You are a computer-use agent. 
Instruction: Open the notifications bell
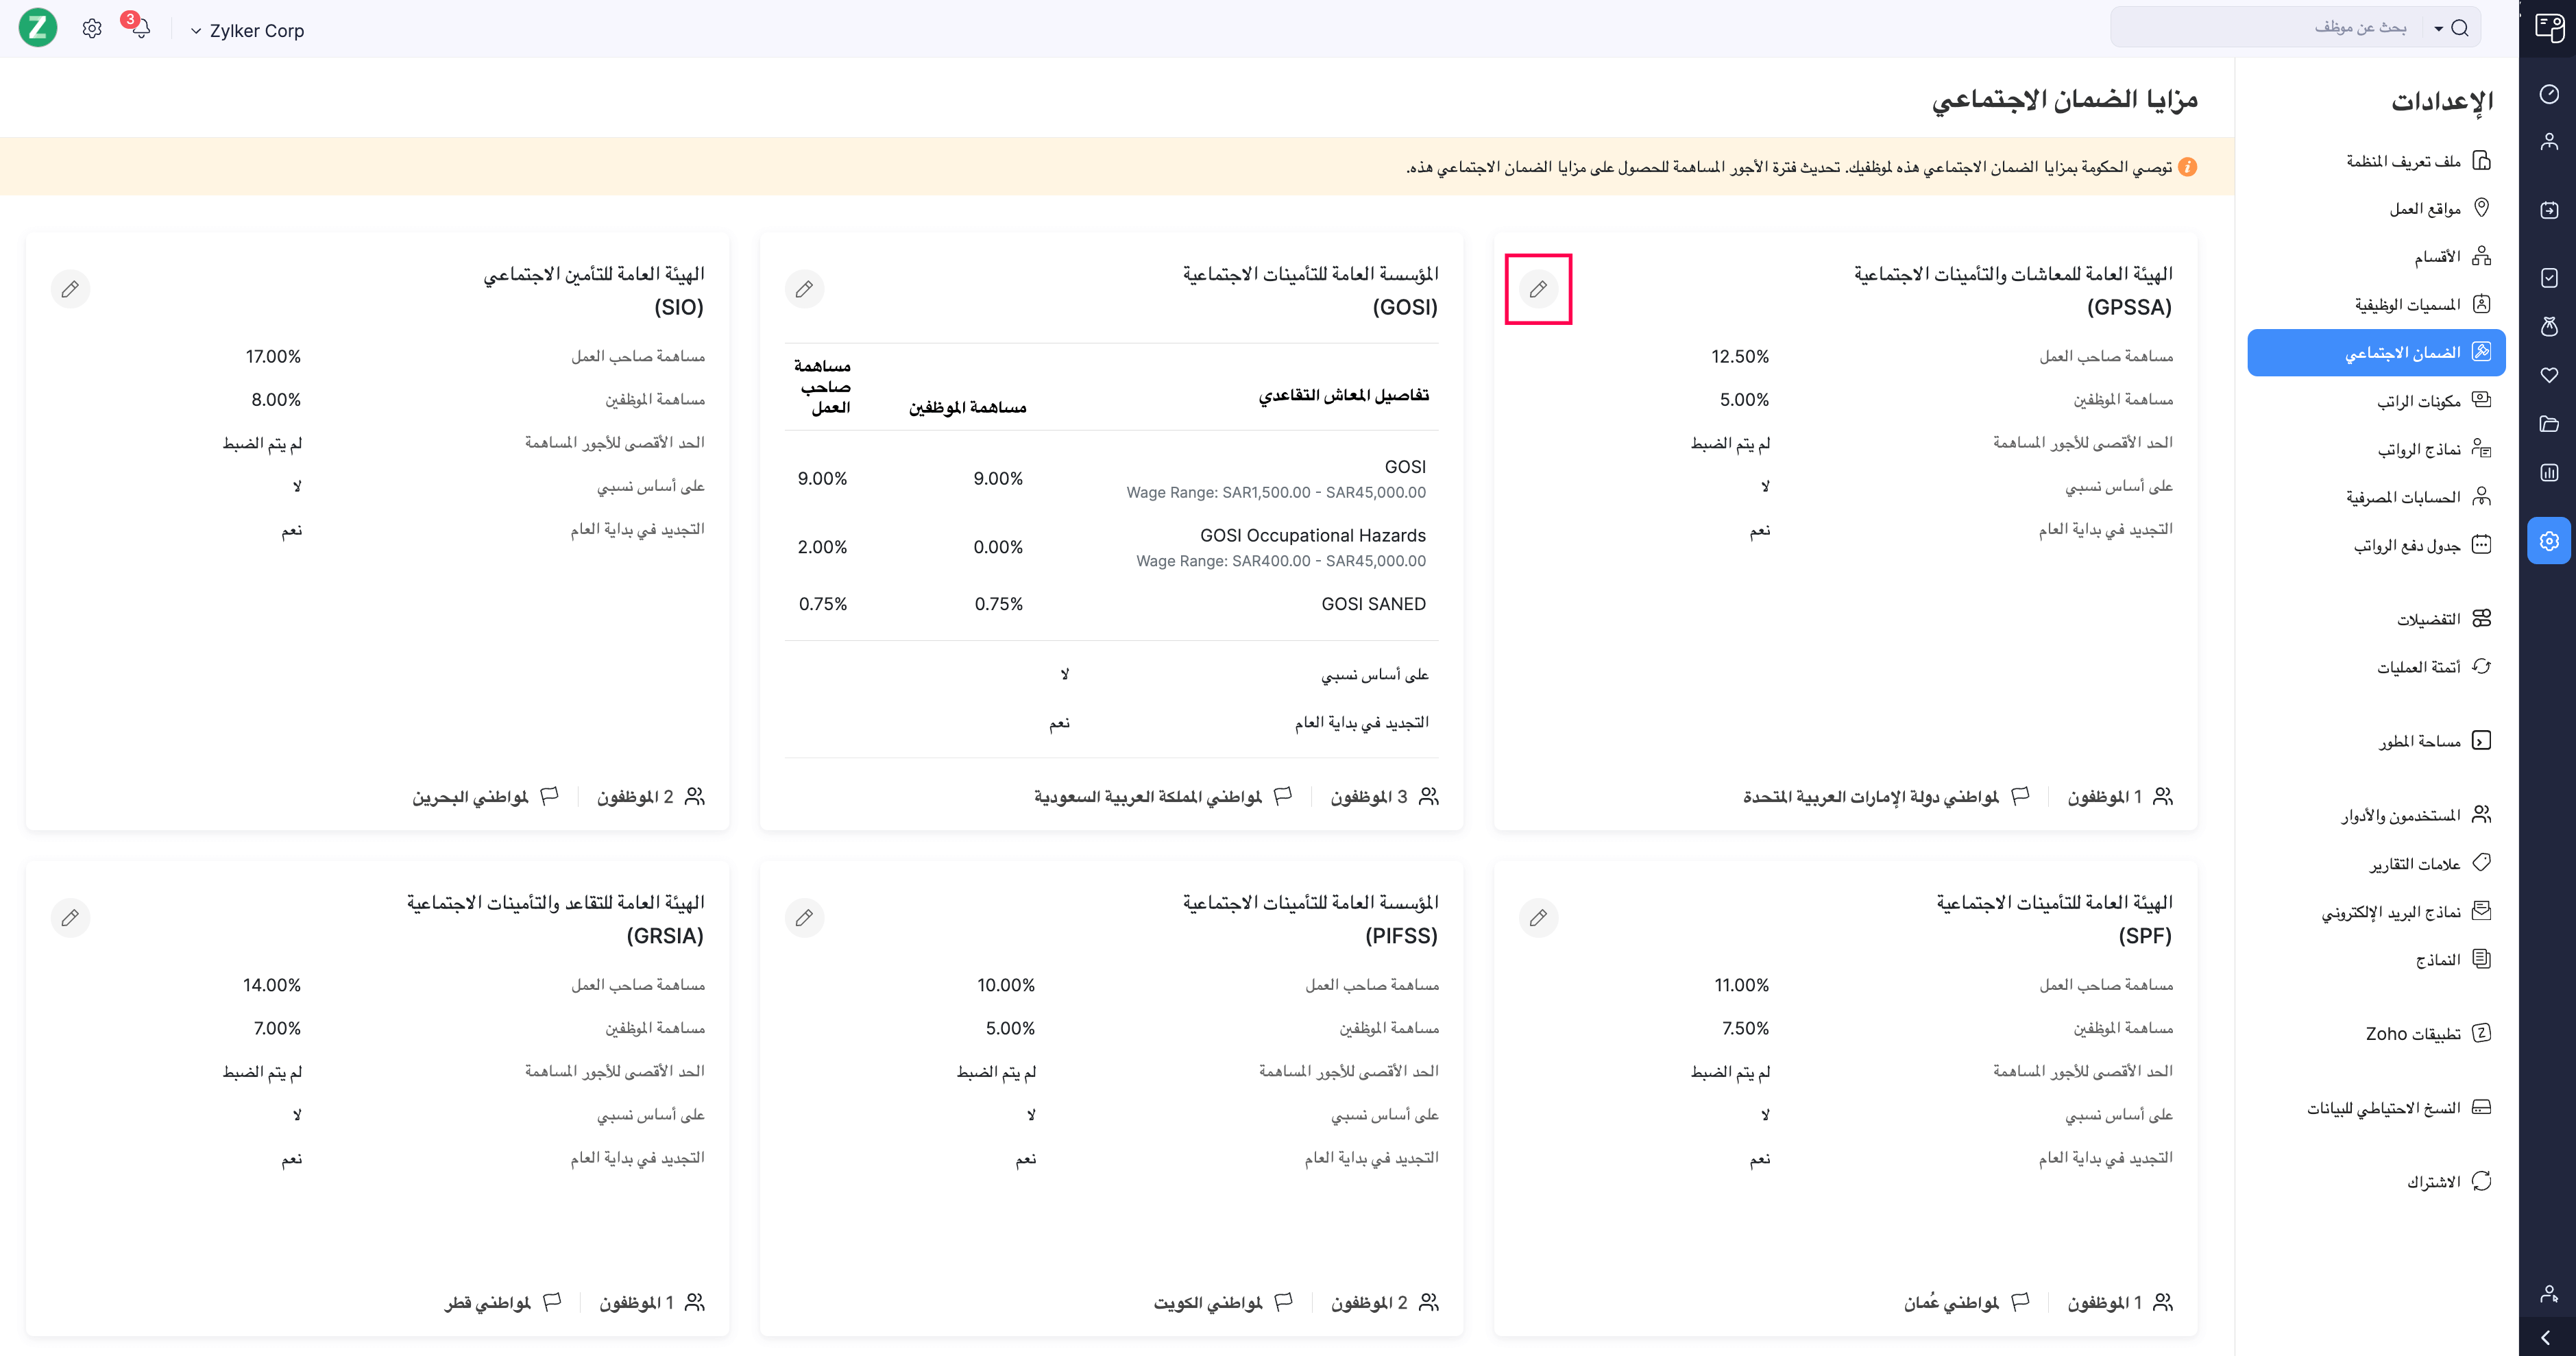(140, 28)
